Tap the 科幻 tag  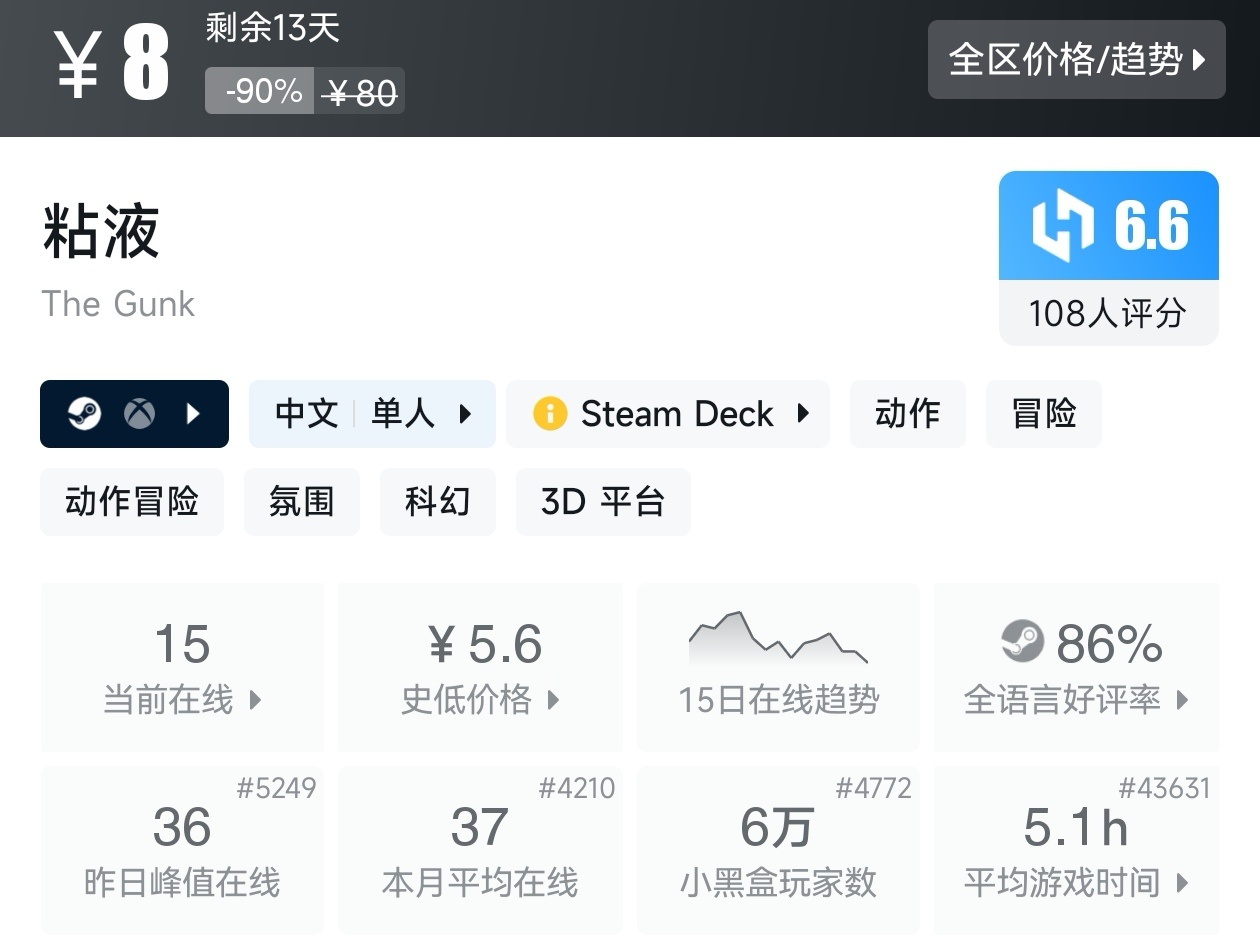pos(437,502)
